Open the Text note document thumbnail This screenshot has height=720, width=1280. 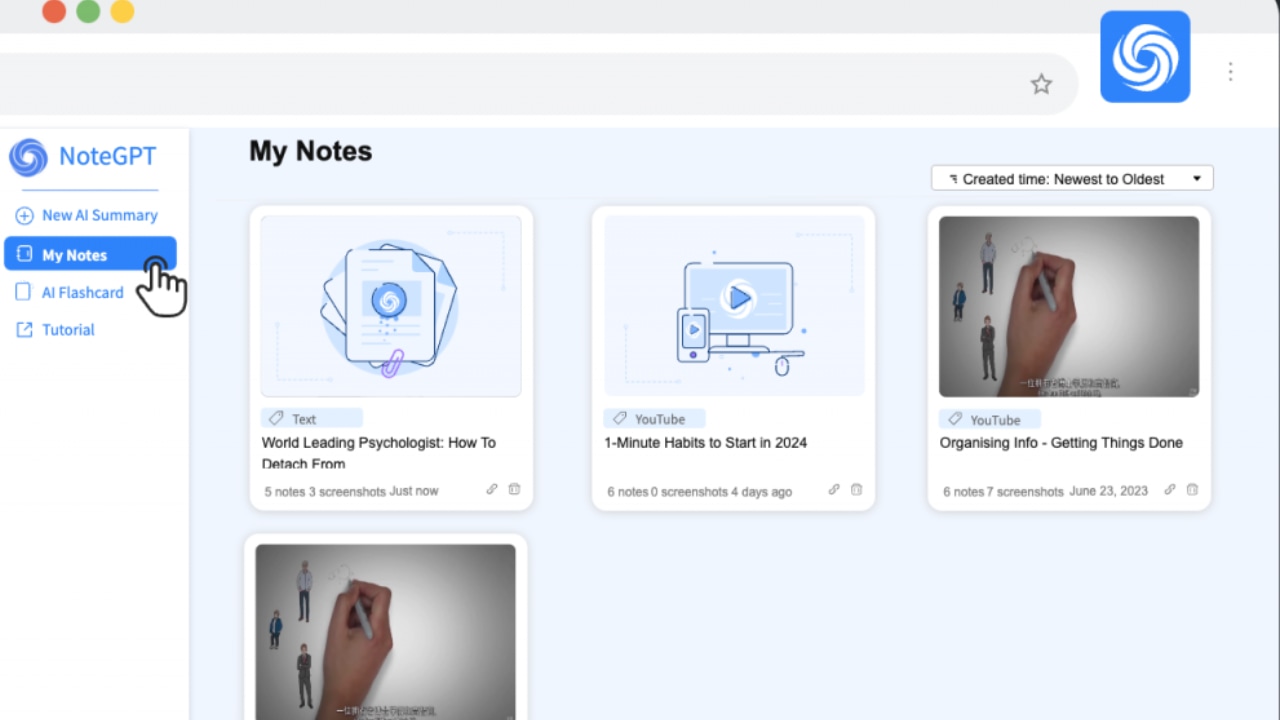(390, 306)
